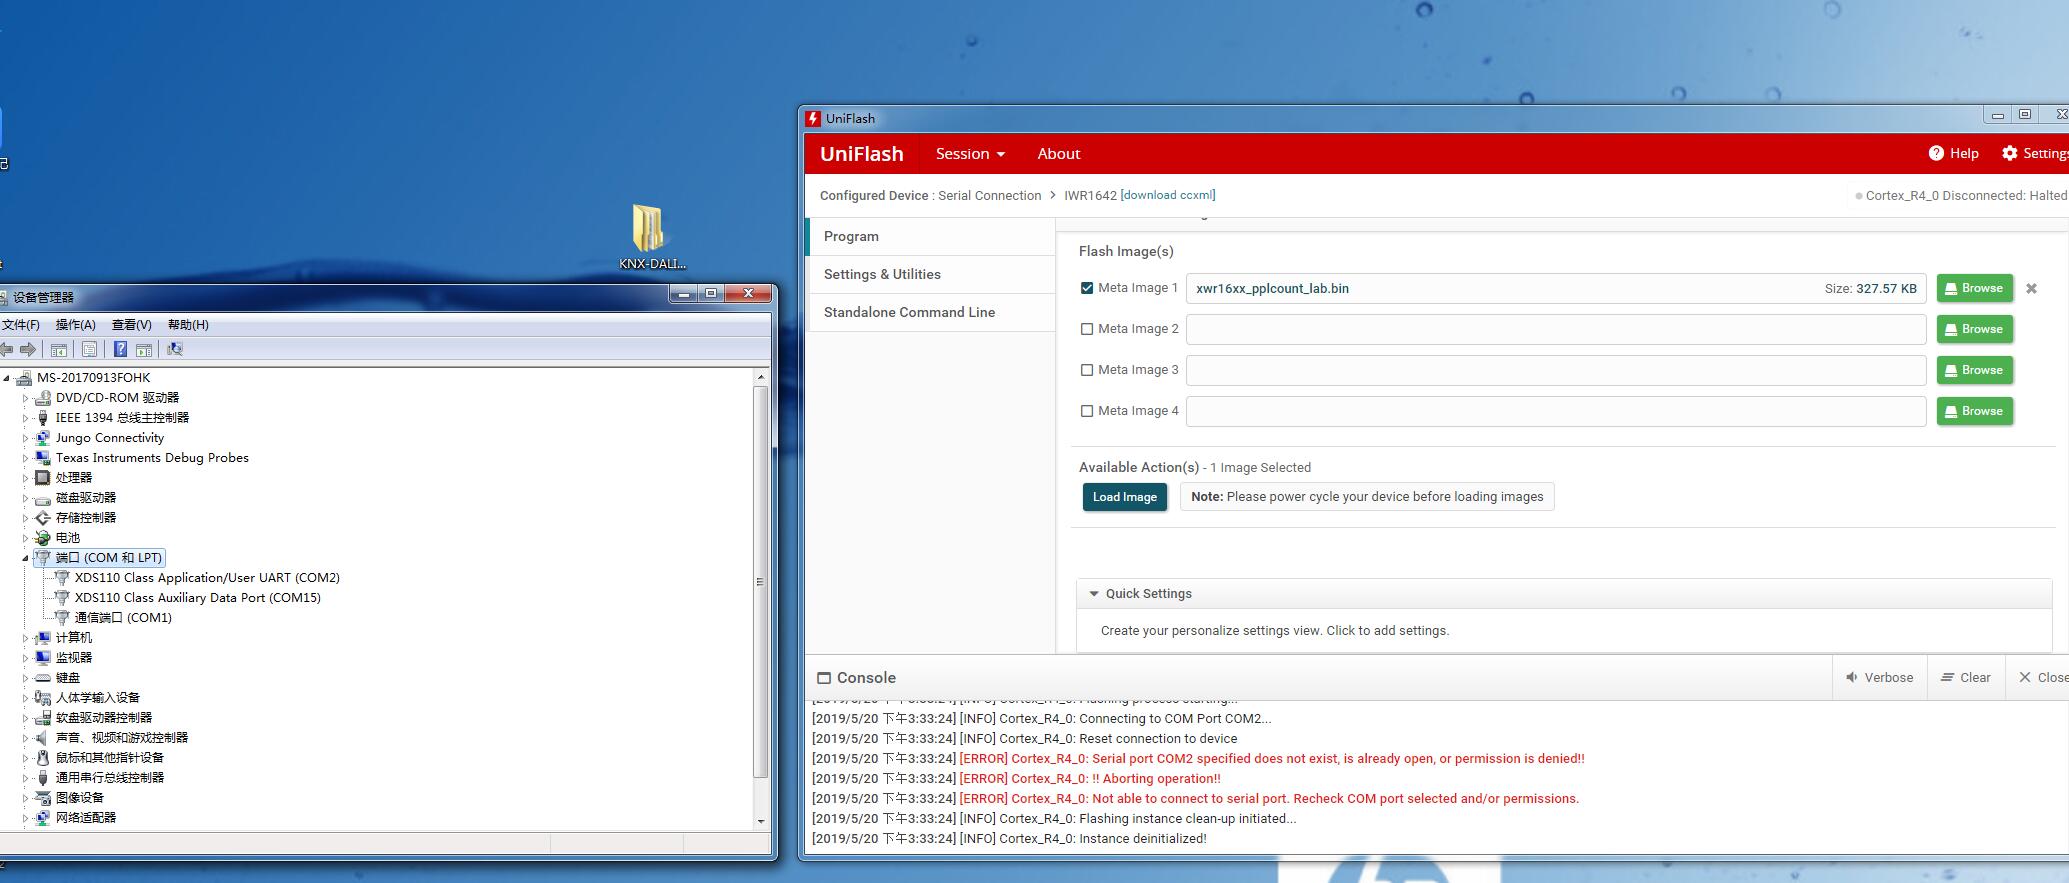The width and height of the screenshot is (2069, 883).
Task: Expand the 网络适配器 node
Action: coord(25,818)
